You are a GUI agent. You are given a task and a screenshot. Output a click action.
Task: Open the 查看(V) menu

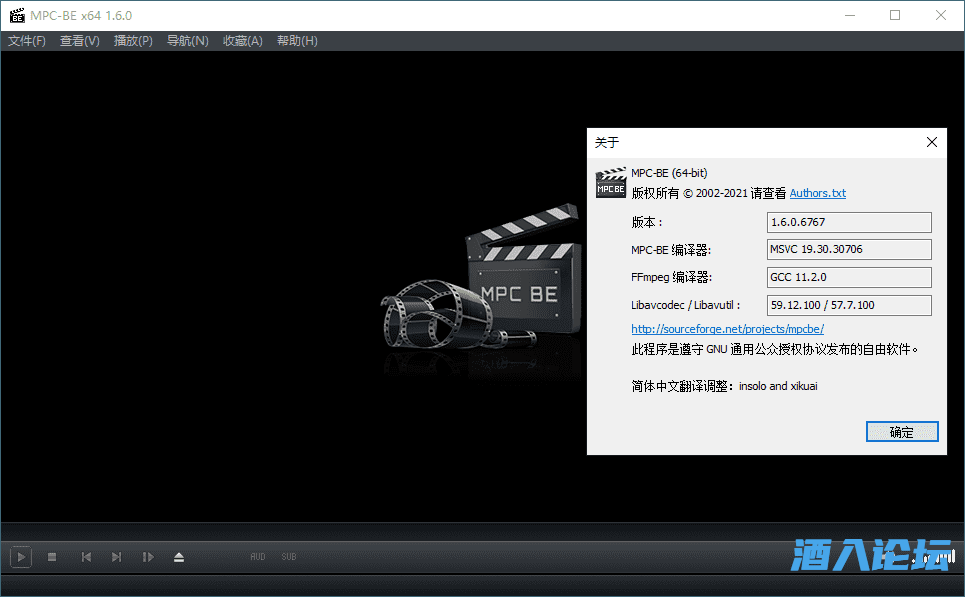(80, 41)
